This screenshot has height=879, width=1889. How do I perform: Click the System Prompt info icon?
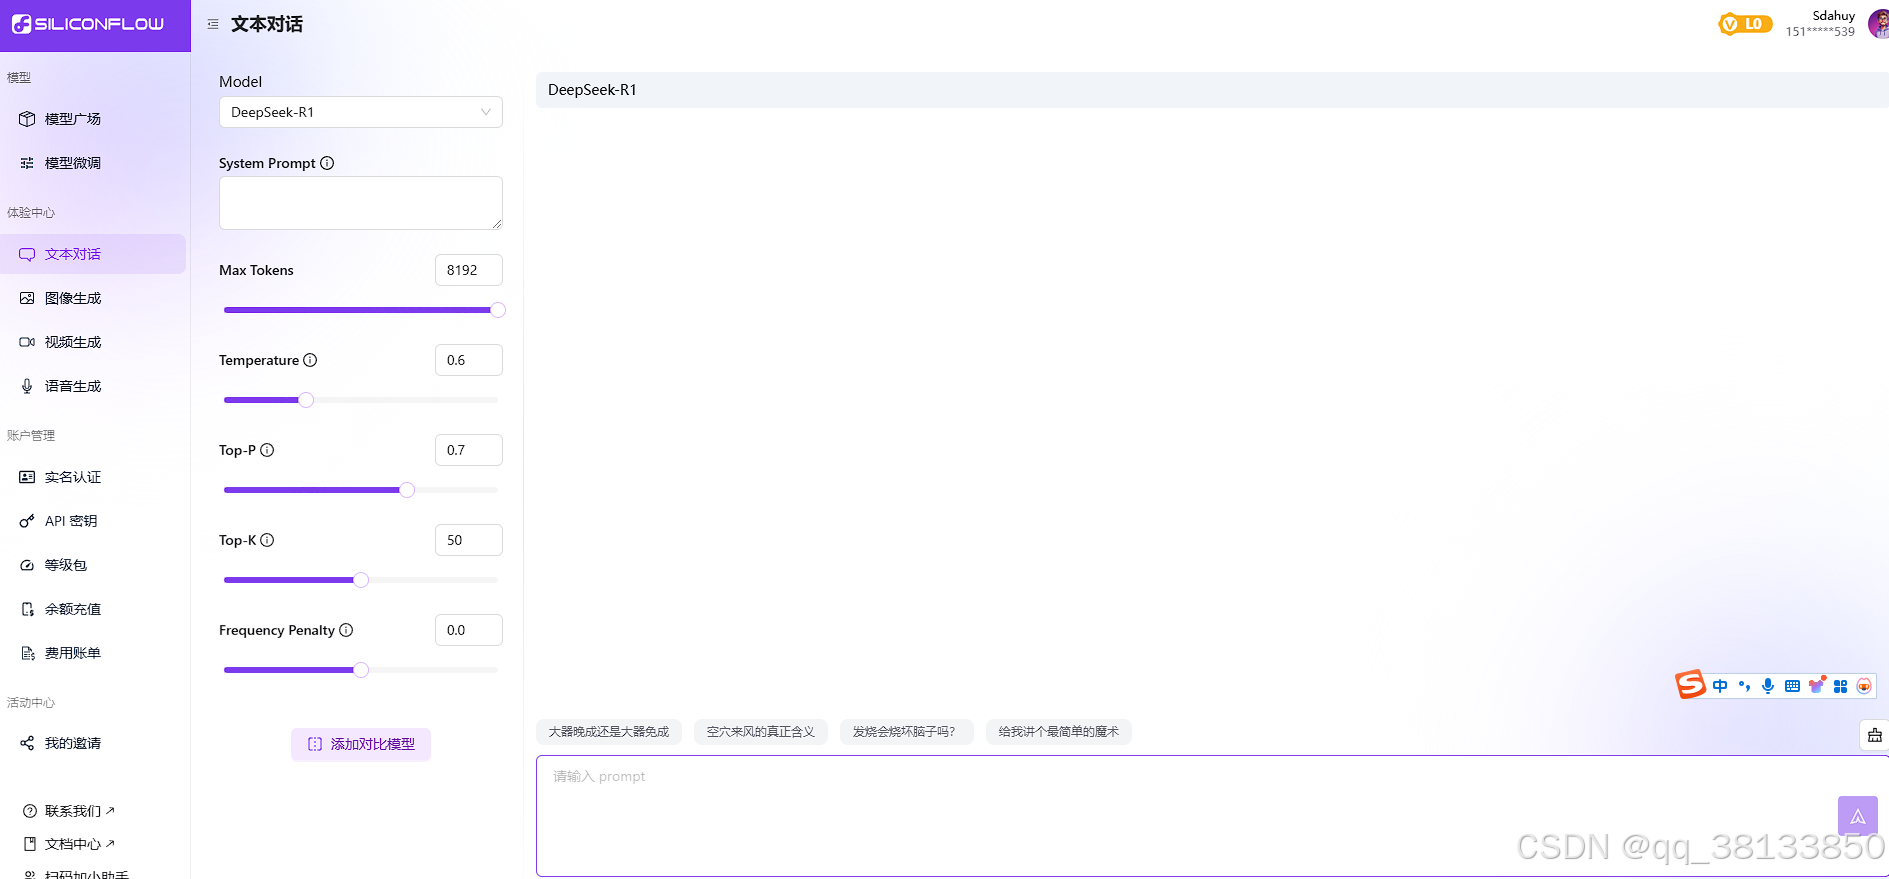coord(327,163)
